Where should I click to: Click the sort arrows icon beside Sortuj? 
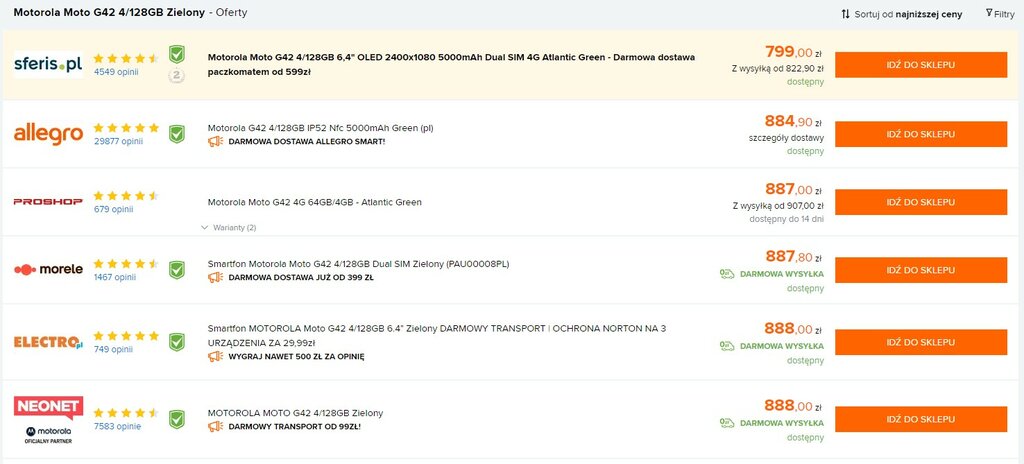pos(846,14)
